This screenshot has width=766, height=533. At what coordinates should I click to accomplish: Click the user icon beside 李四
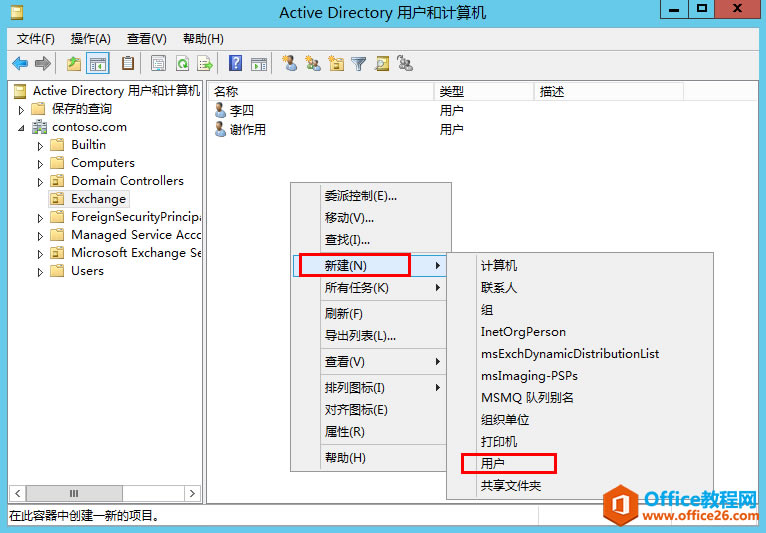pos(220,110)
